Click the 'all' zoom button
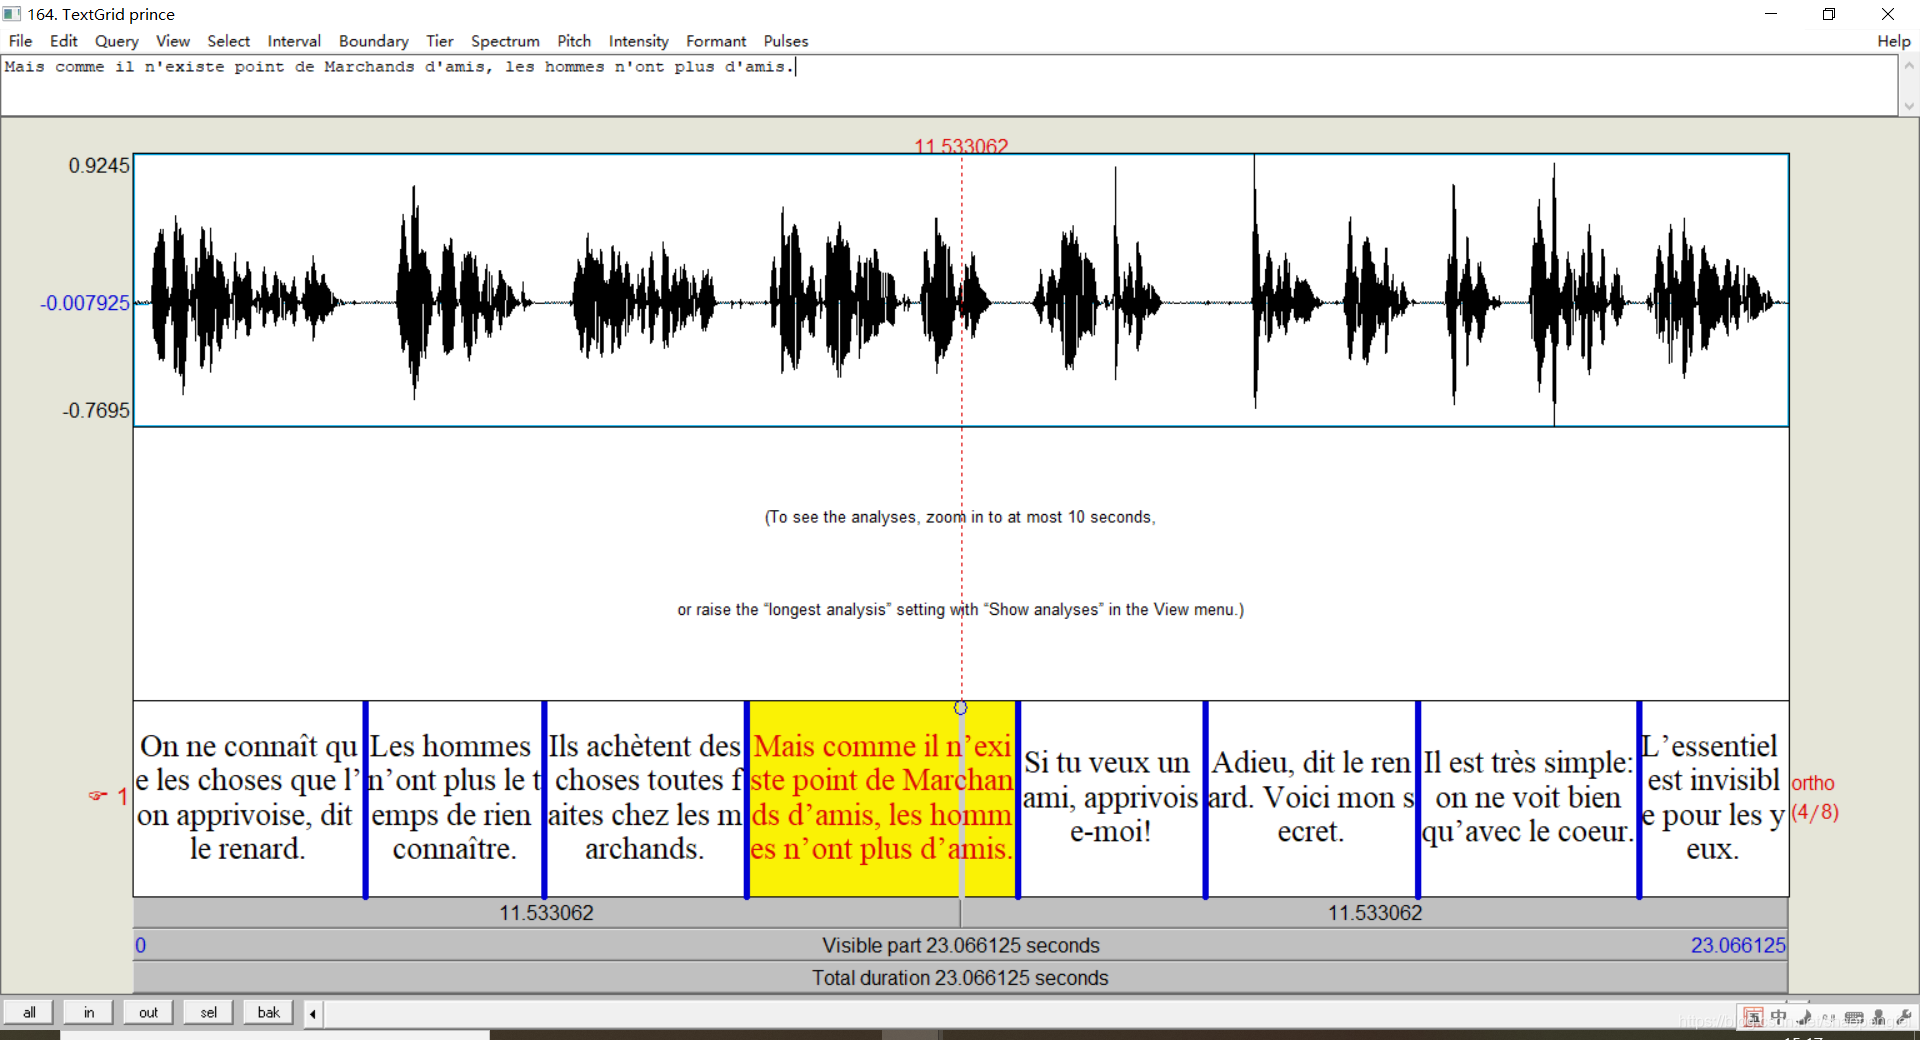The image size is (1920, 1040). (29, 1012)
